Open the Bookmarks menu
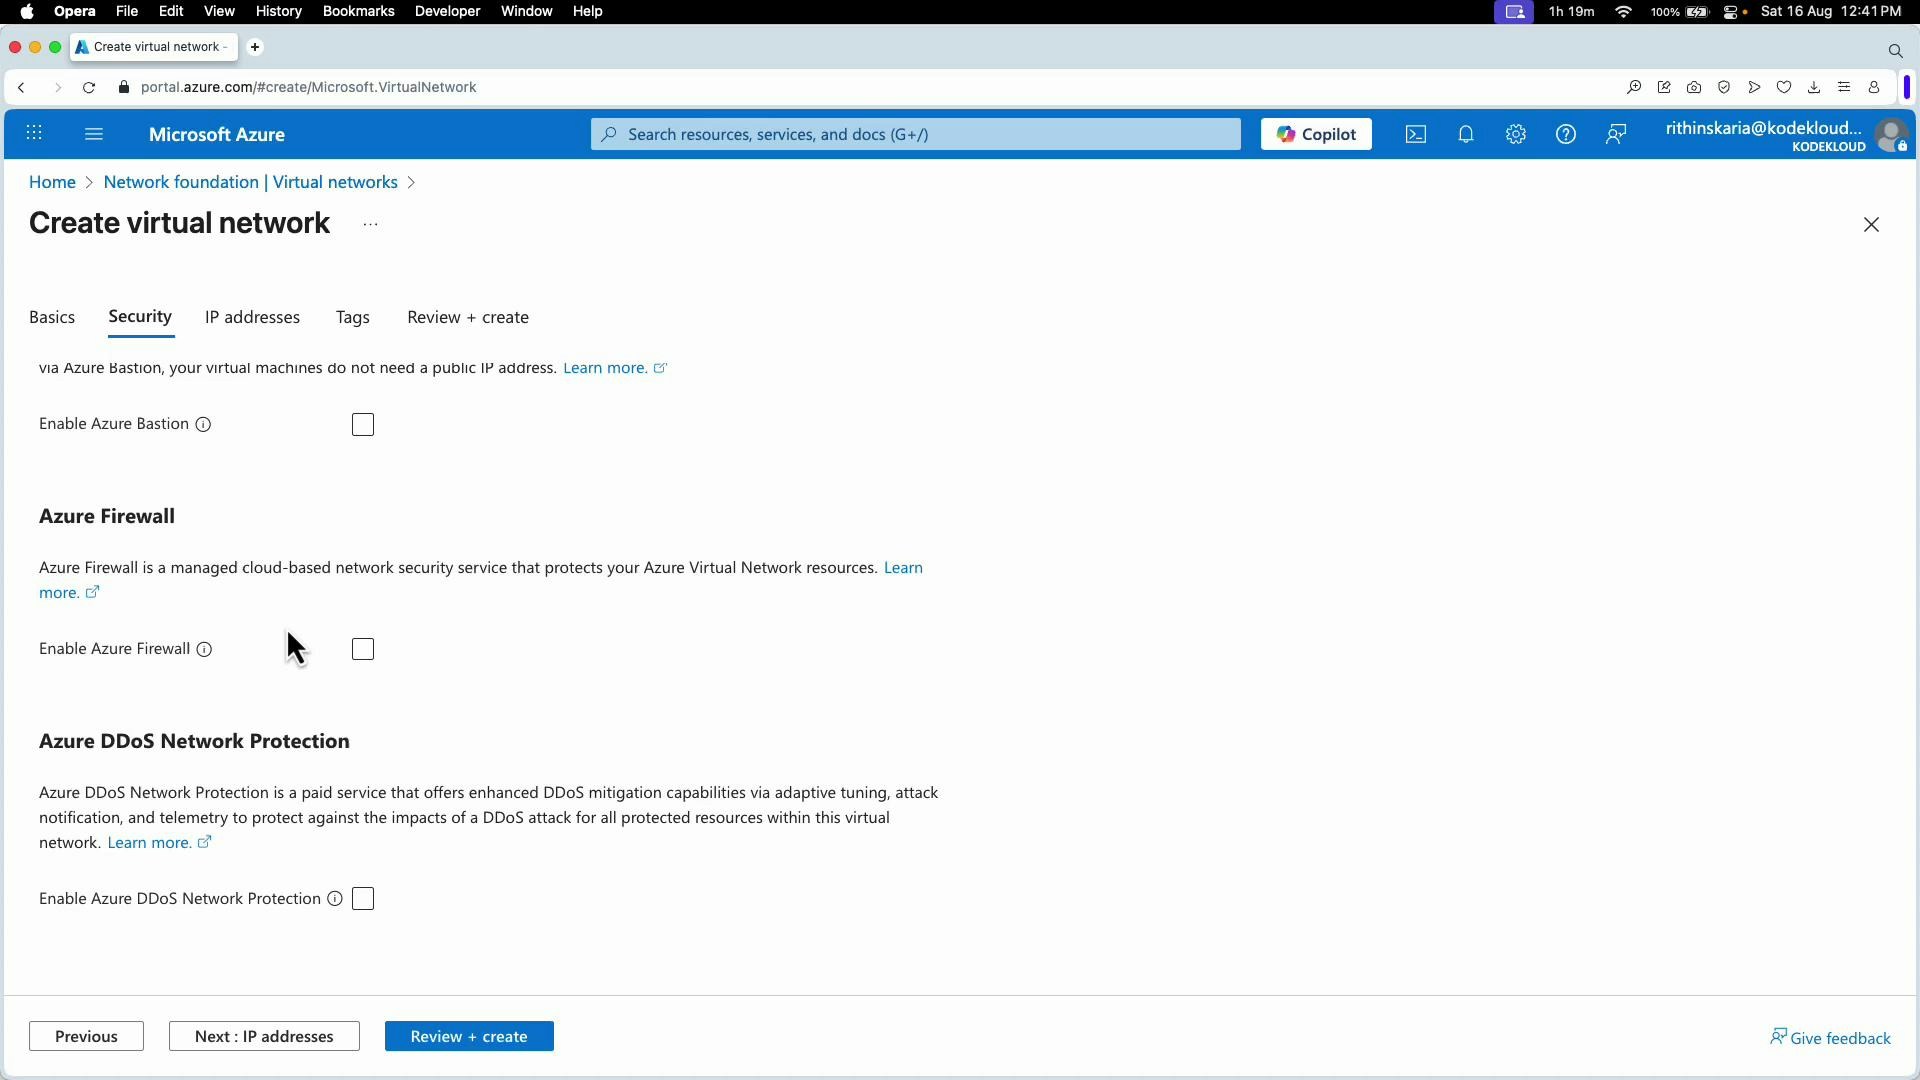Image resolution: width=1920 pixels, height=1080 pixels. (x=358, y=11)
